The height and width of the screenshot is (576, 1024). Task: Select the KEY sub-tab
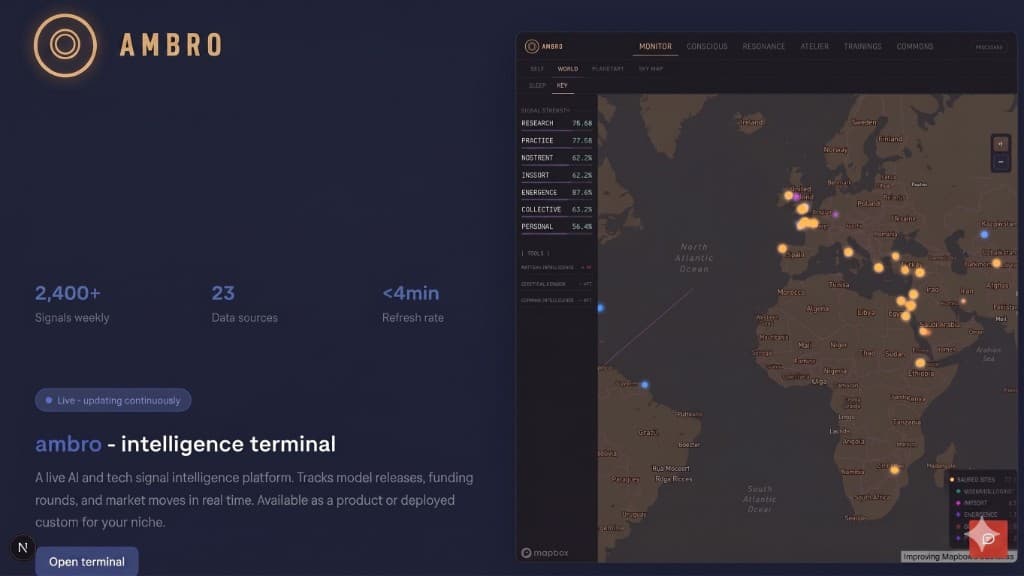tap(562, 86)
